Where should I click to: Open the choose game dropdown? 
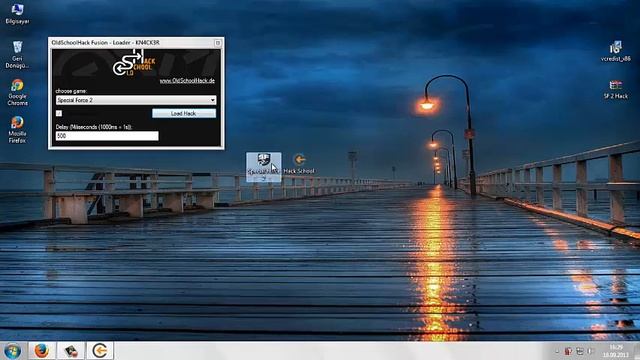point(136,100)
